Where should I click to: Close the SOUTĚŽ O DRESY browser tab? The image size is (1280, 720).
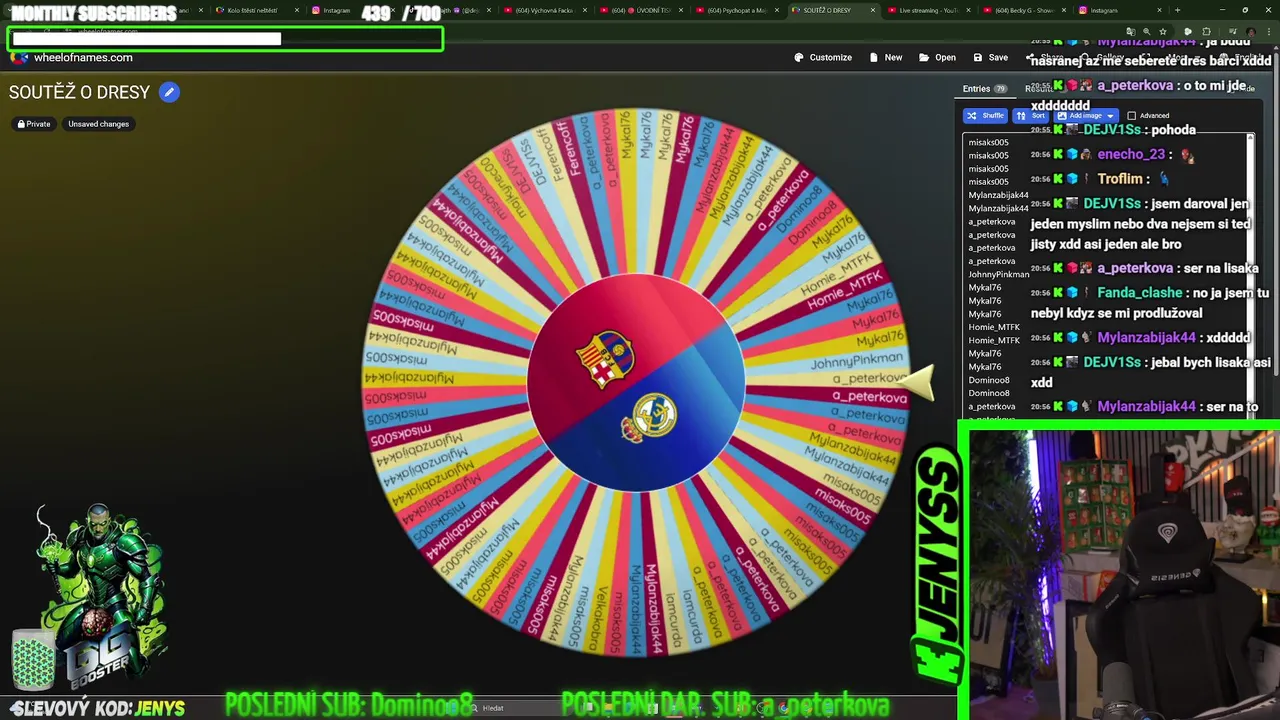(873, 10)
